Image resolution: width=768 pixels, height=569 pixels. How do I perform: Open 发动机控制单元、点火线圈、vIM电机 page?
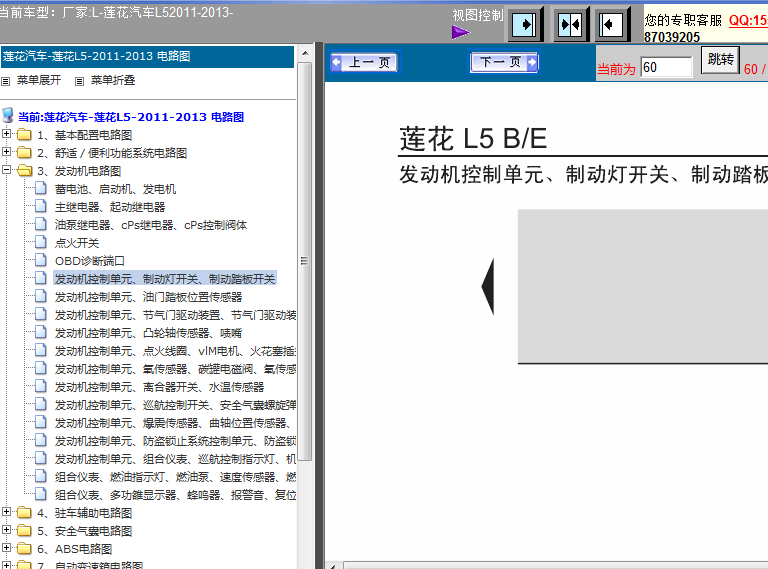click(x=175, y=351)
